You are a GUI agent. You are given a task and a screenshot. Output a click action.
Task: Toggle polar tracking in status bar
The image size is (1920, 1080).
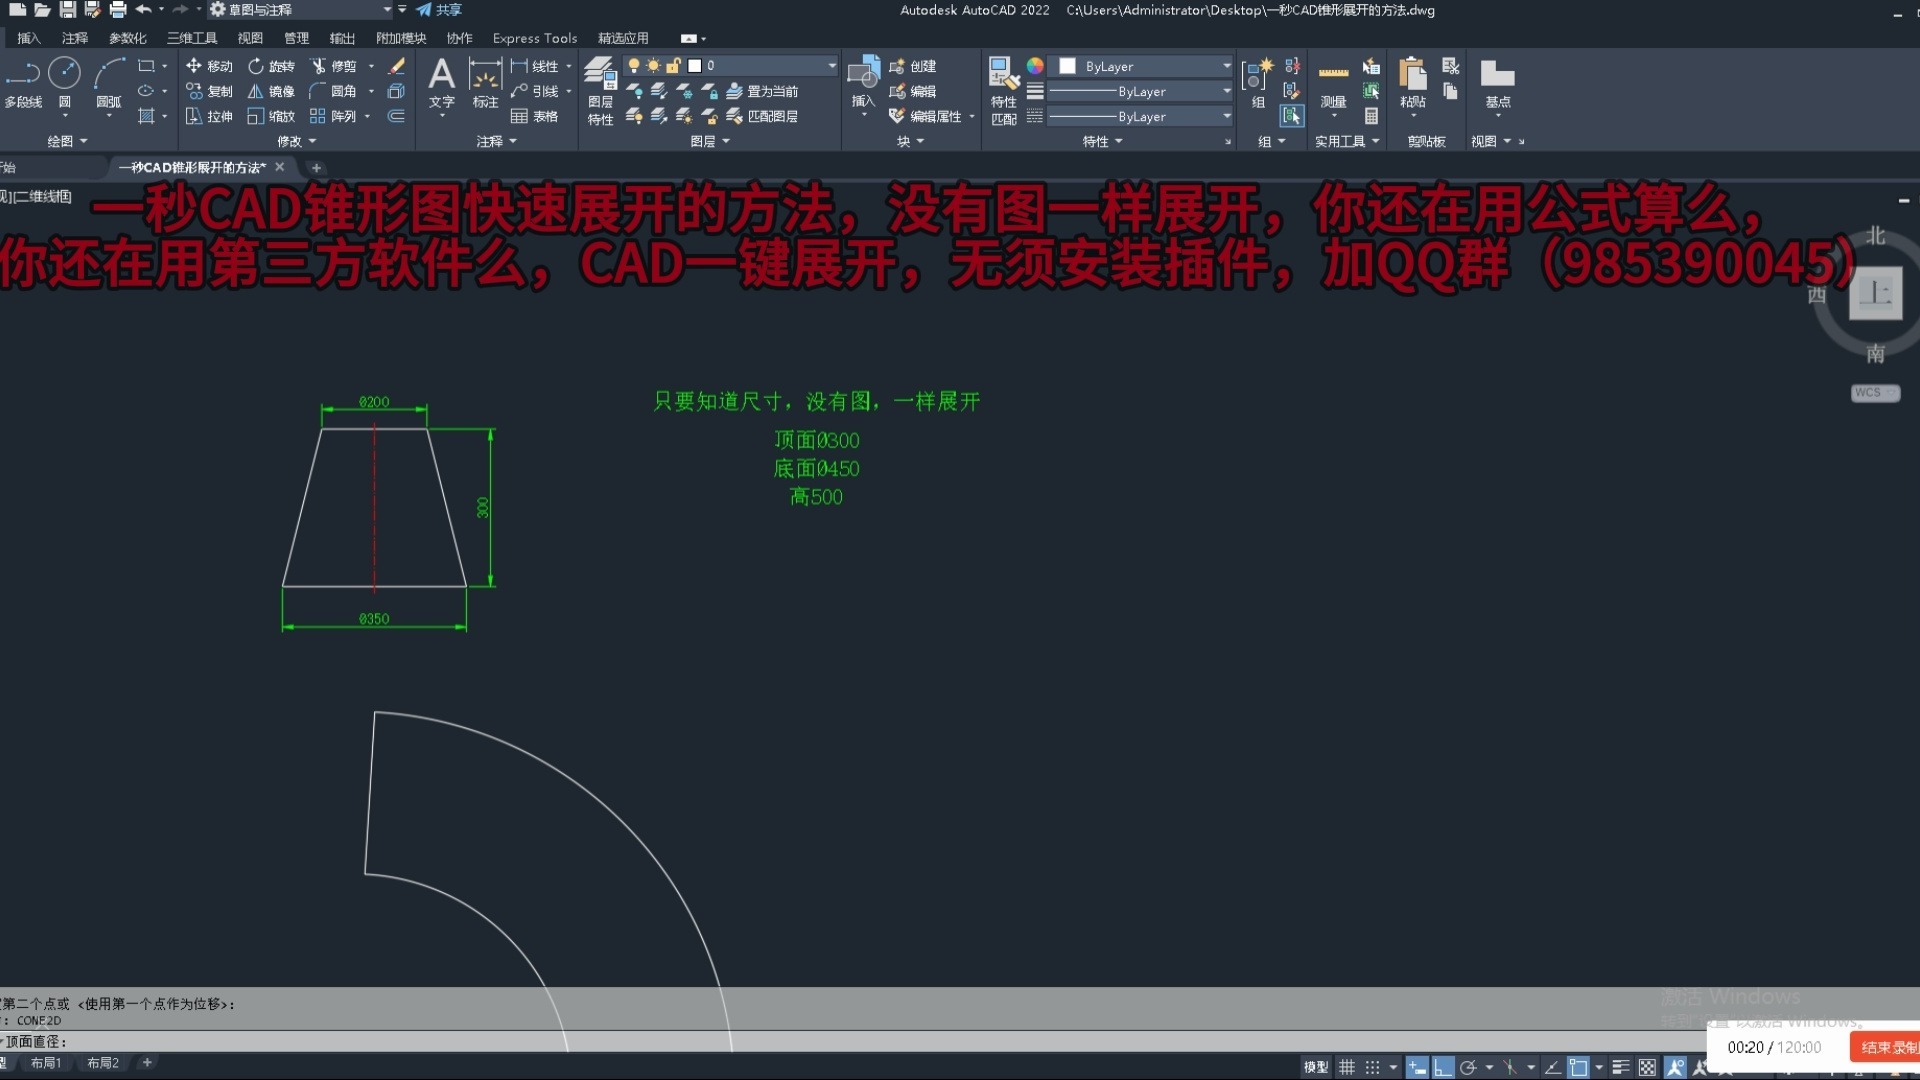[1468, 1067]
